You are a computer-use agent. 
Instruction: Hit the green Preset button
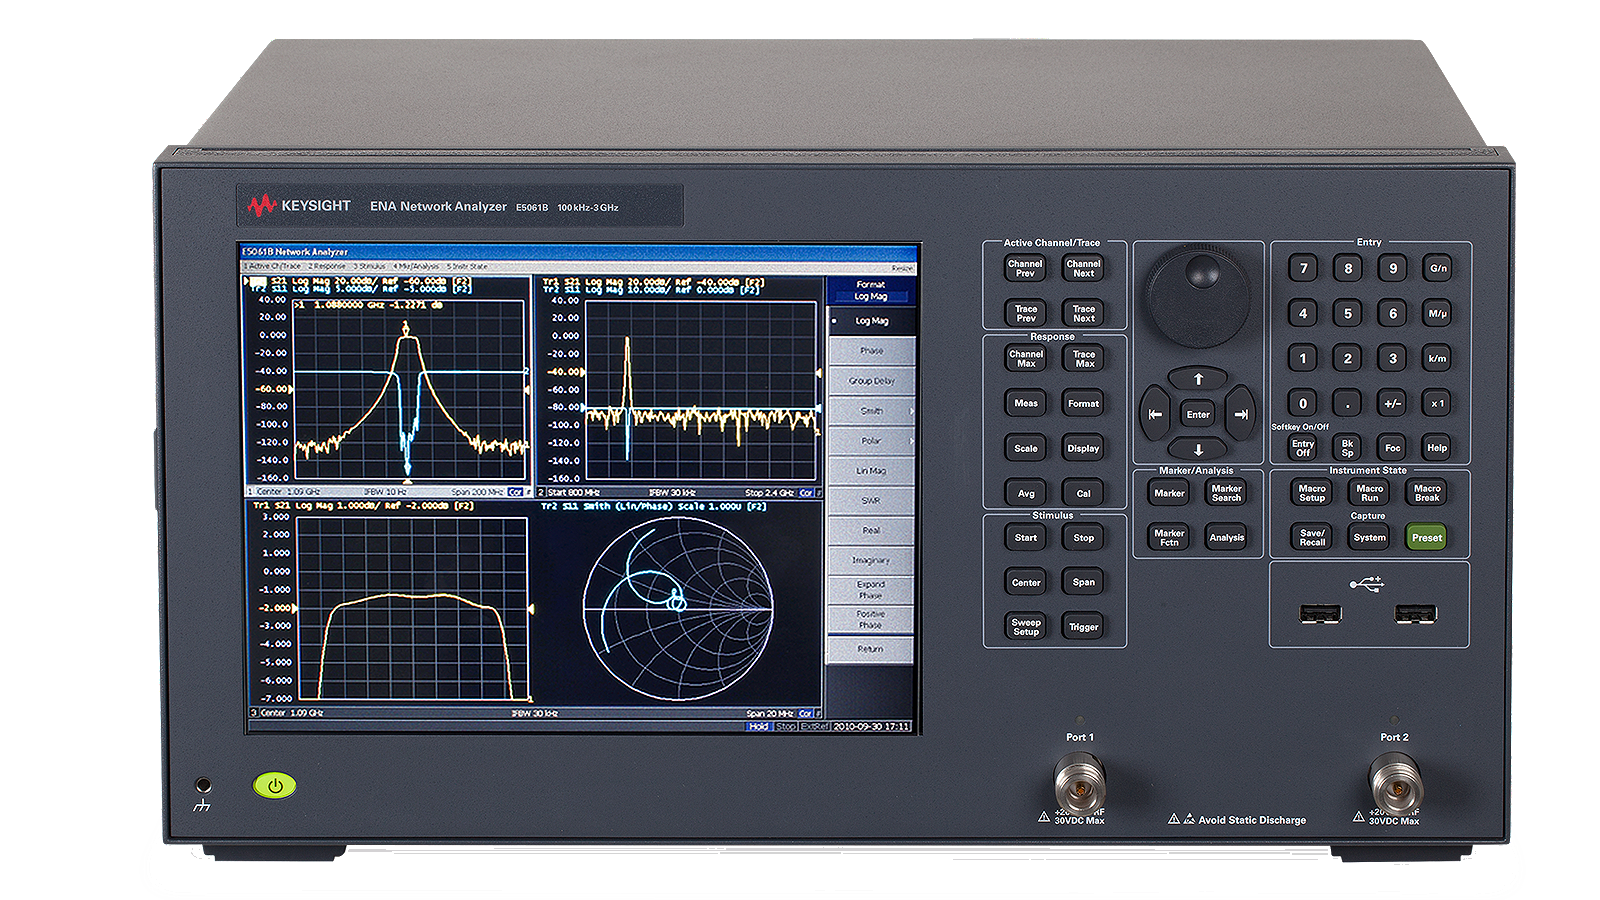[x=1426, y=538]
